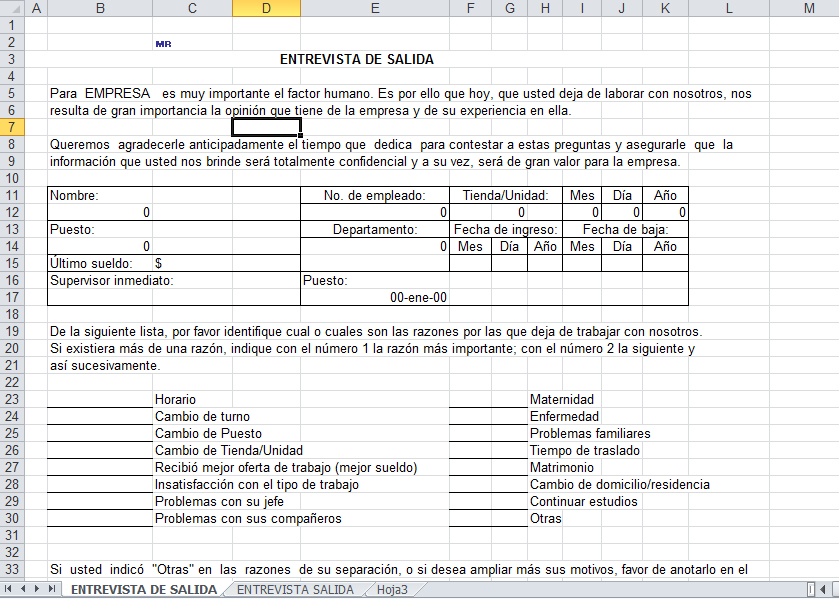This screenshot has height=599, width=839.
Task: Click the blank line beside Horario
Action: (x=100, y=399)
